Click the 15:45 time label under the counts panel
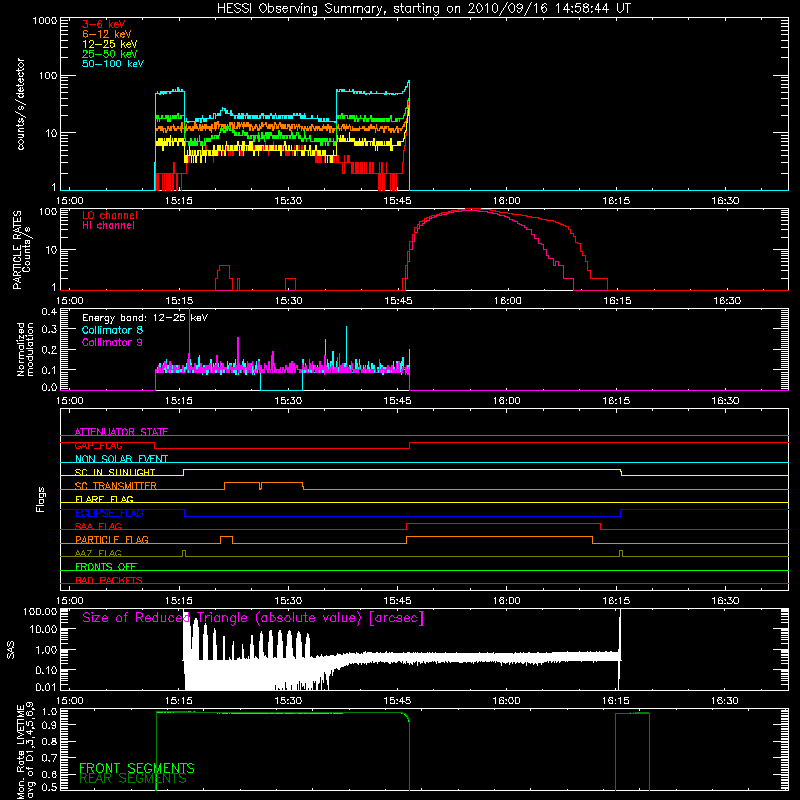The height and width of the screenshot is (800, 800). 397,201
